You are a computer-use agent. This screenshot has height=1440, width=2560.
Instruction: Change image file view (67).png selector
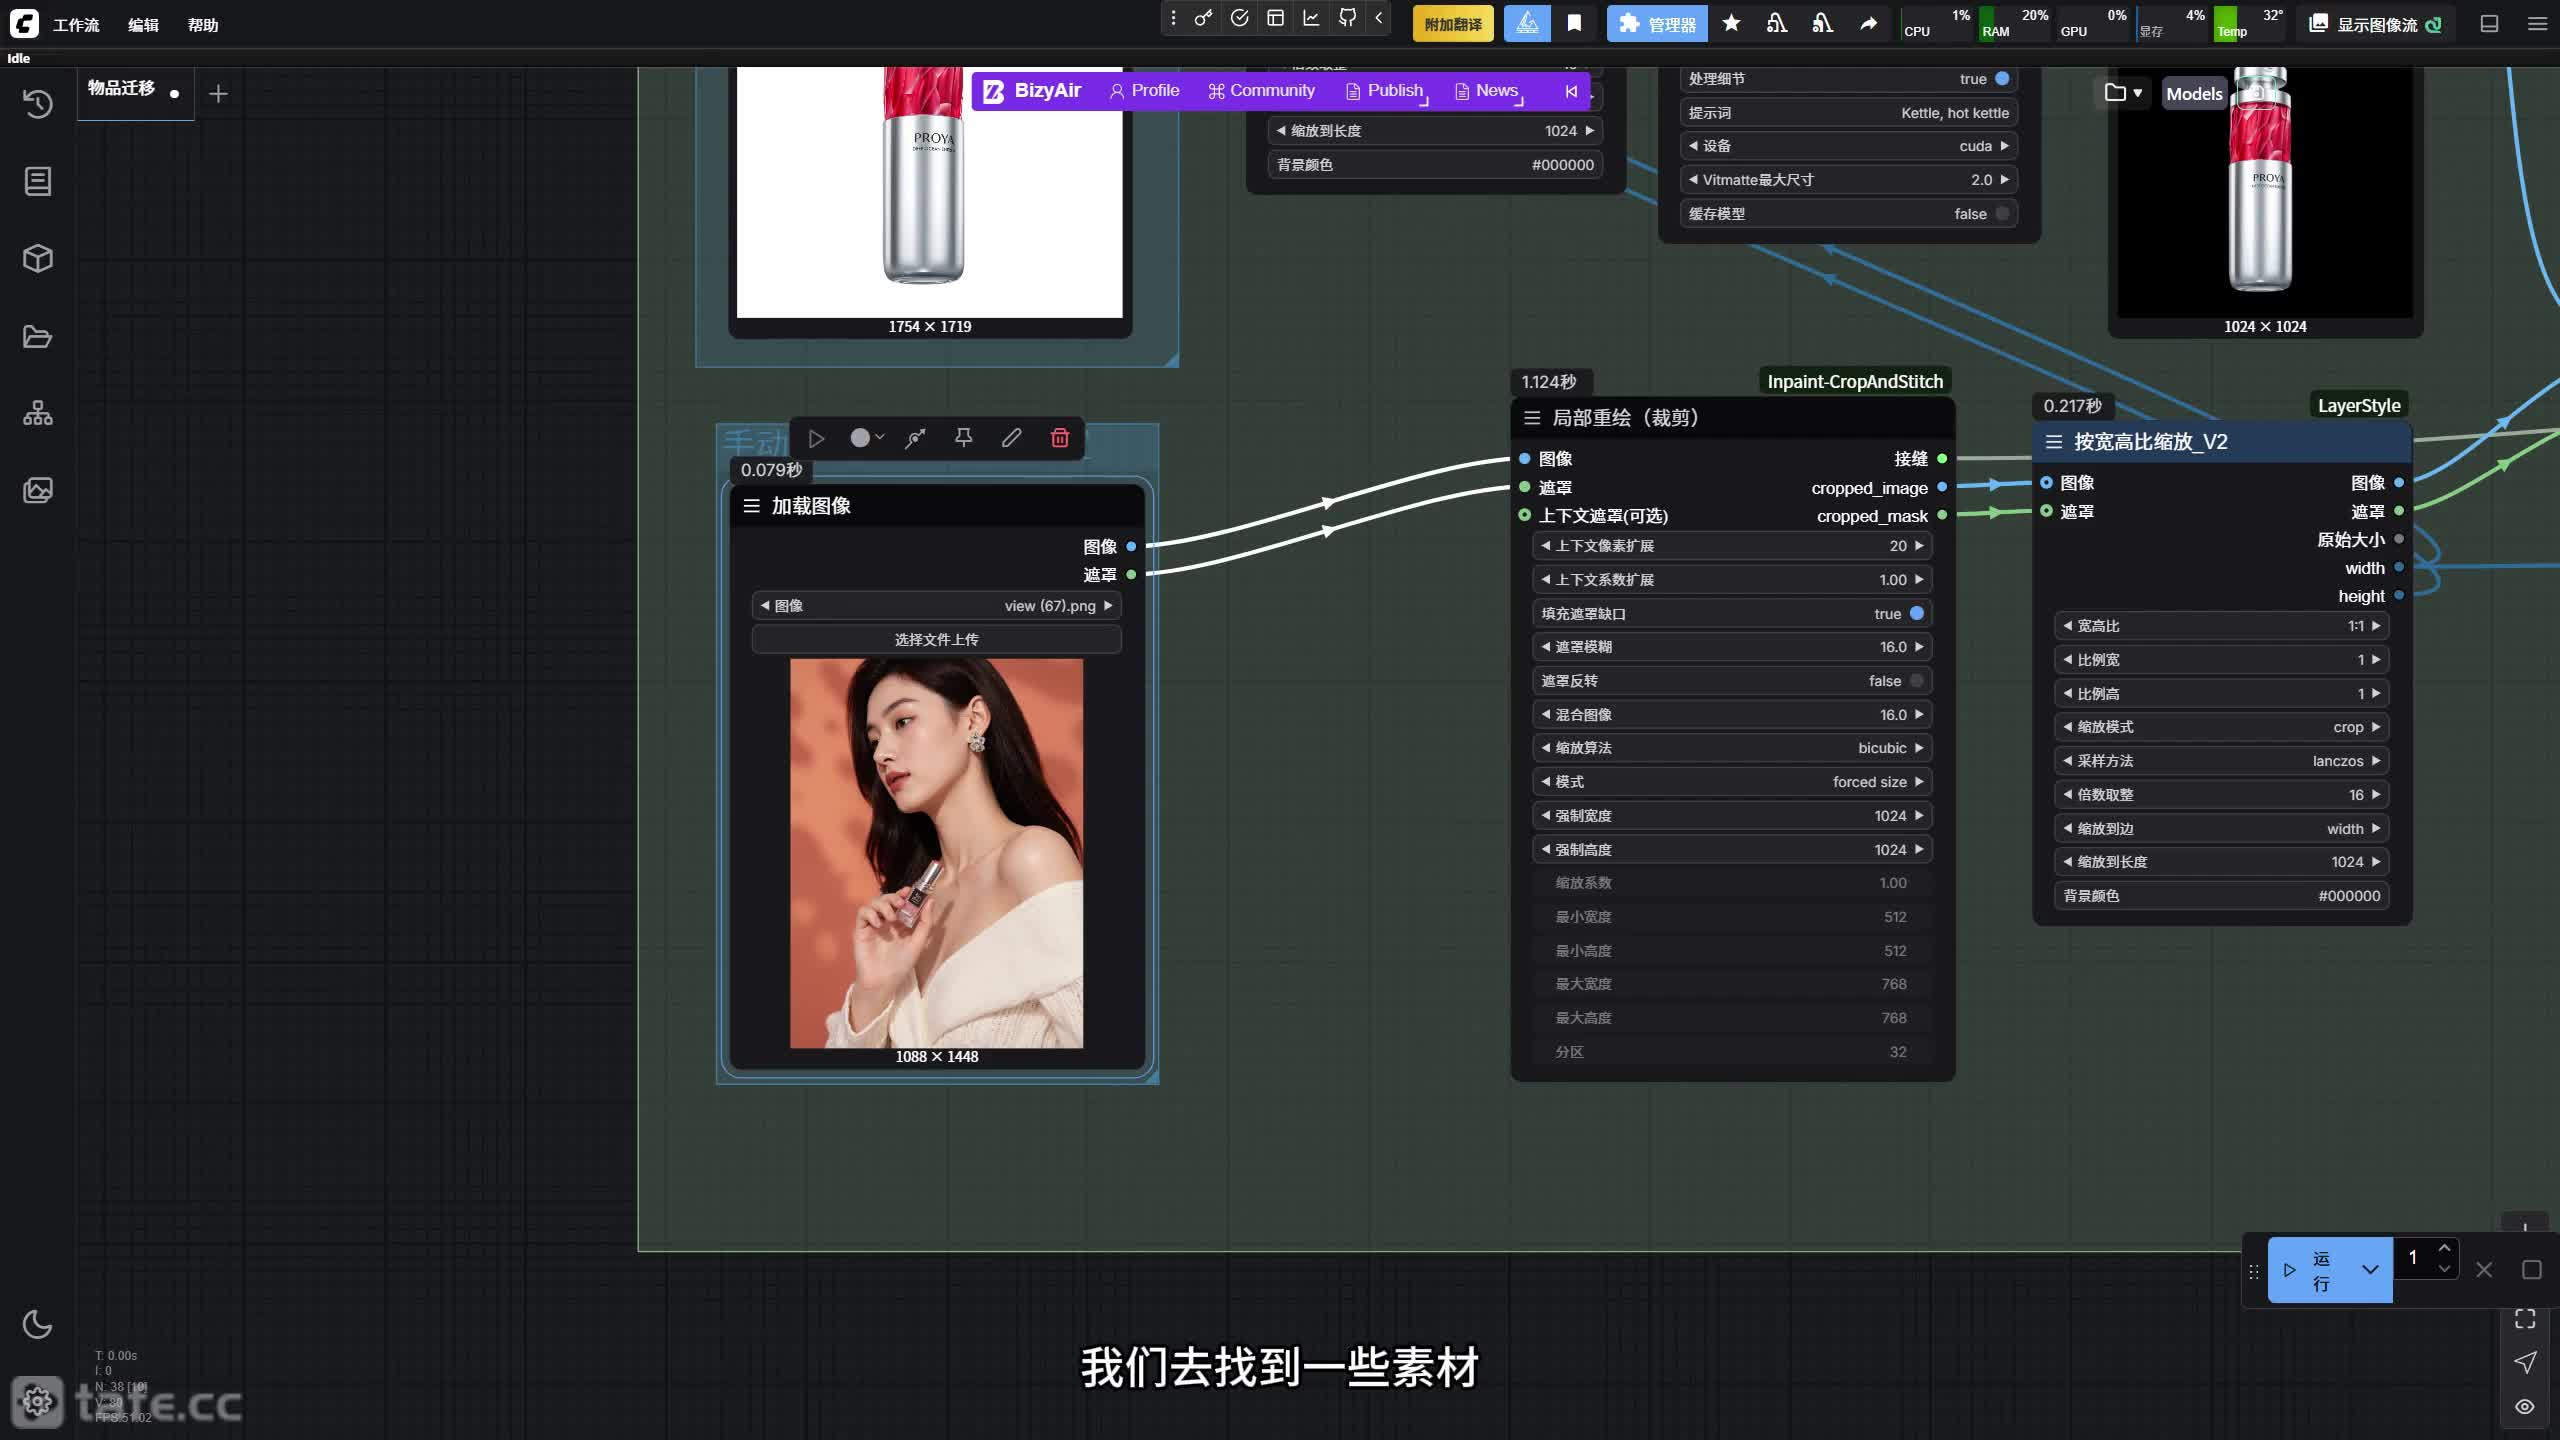click(x=936, y=606)
